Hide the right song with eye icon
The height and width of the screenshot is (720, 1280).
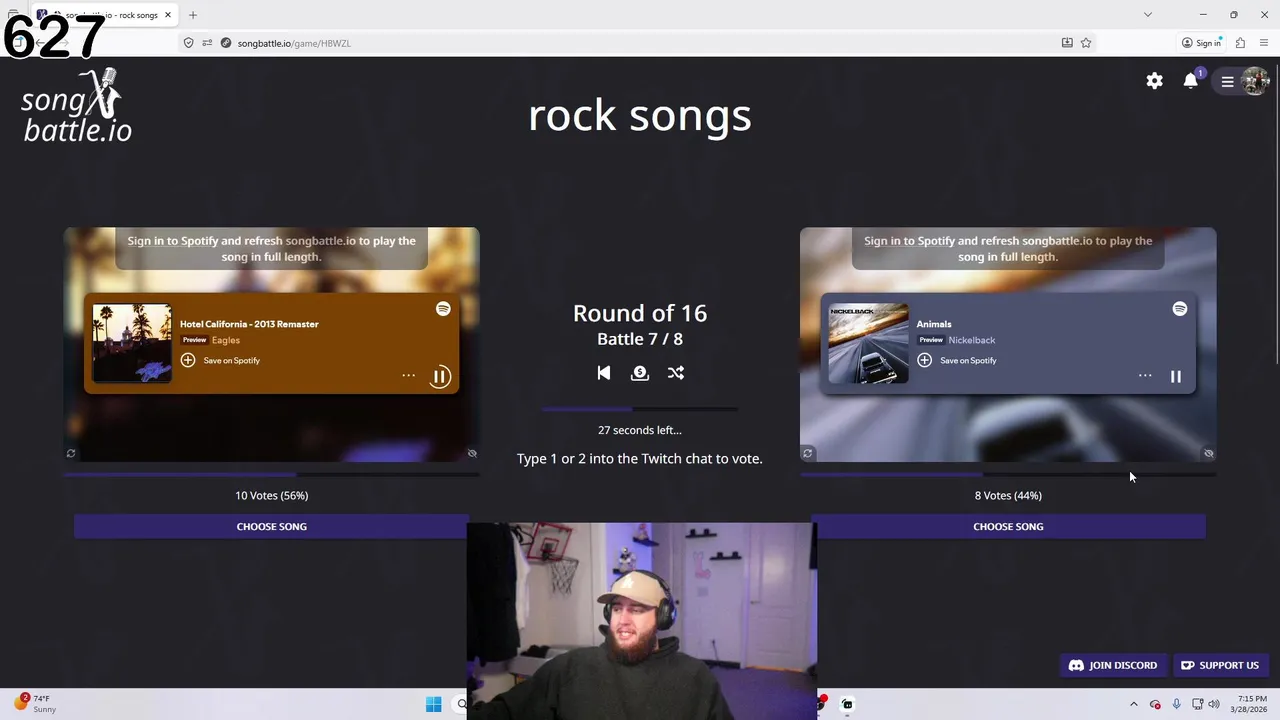tap(1209, 453)
